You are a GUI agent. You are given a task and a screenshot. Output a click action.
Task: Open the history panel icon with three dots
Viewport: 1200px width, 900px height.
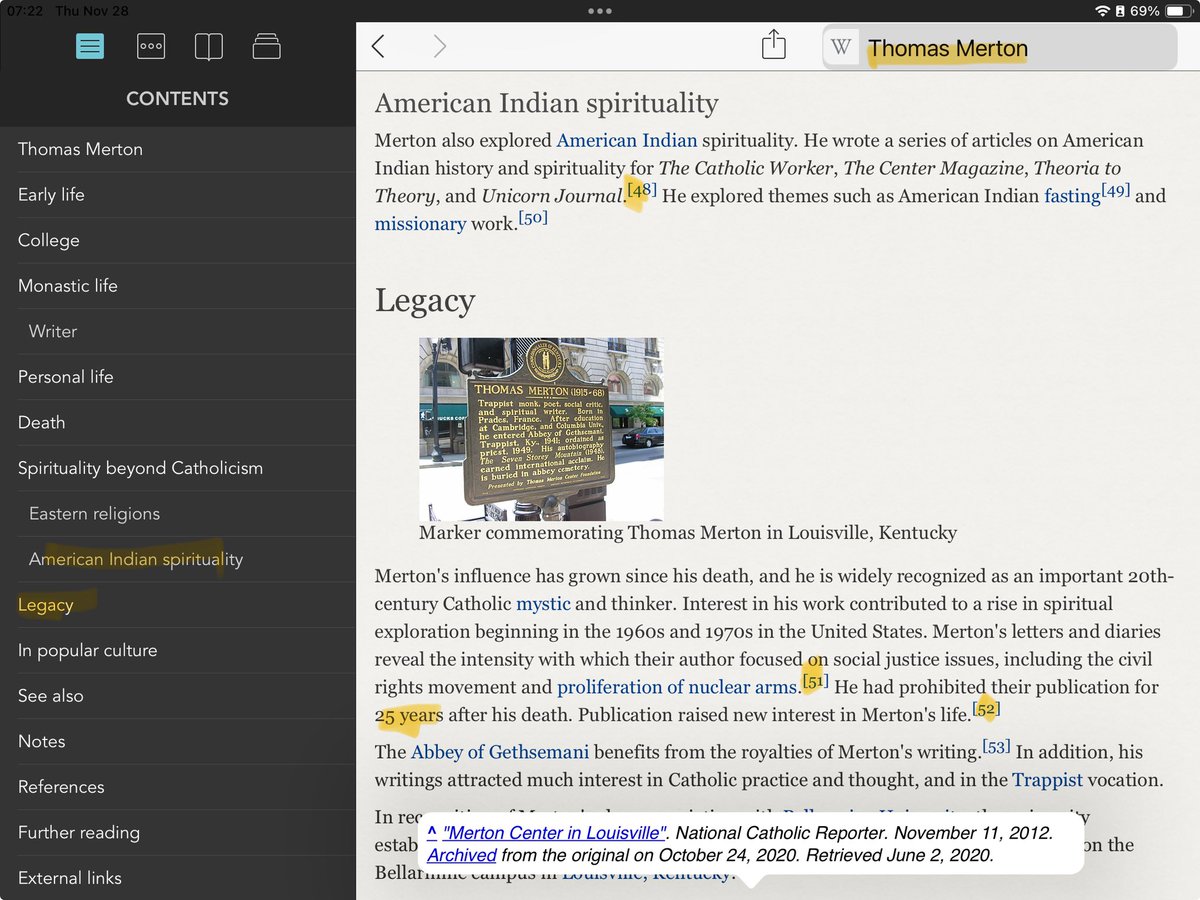pyautogui.click(x=151, y=47)
